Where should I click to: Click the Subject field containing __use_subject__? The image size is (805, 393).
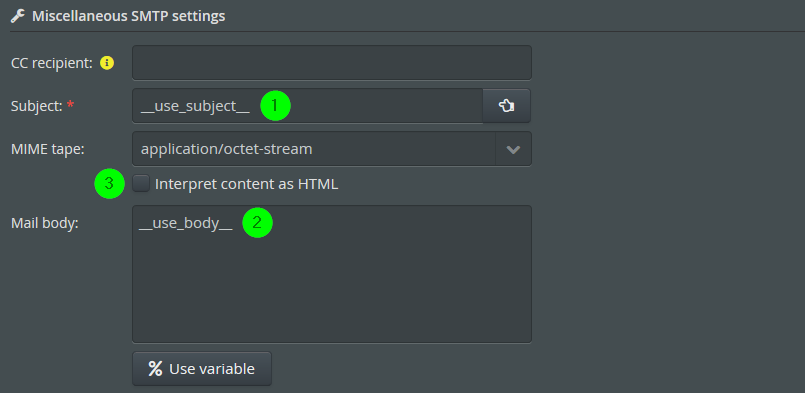click(308, 106)
